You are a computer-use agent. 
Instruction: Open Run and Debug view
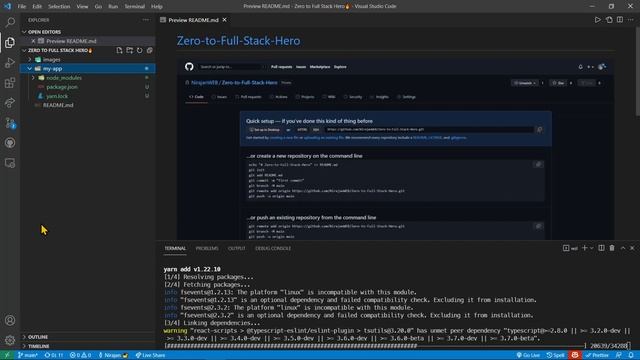[10, 63]
